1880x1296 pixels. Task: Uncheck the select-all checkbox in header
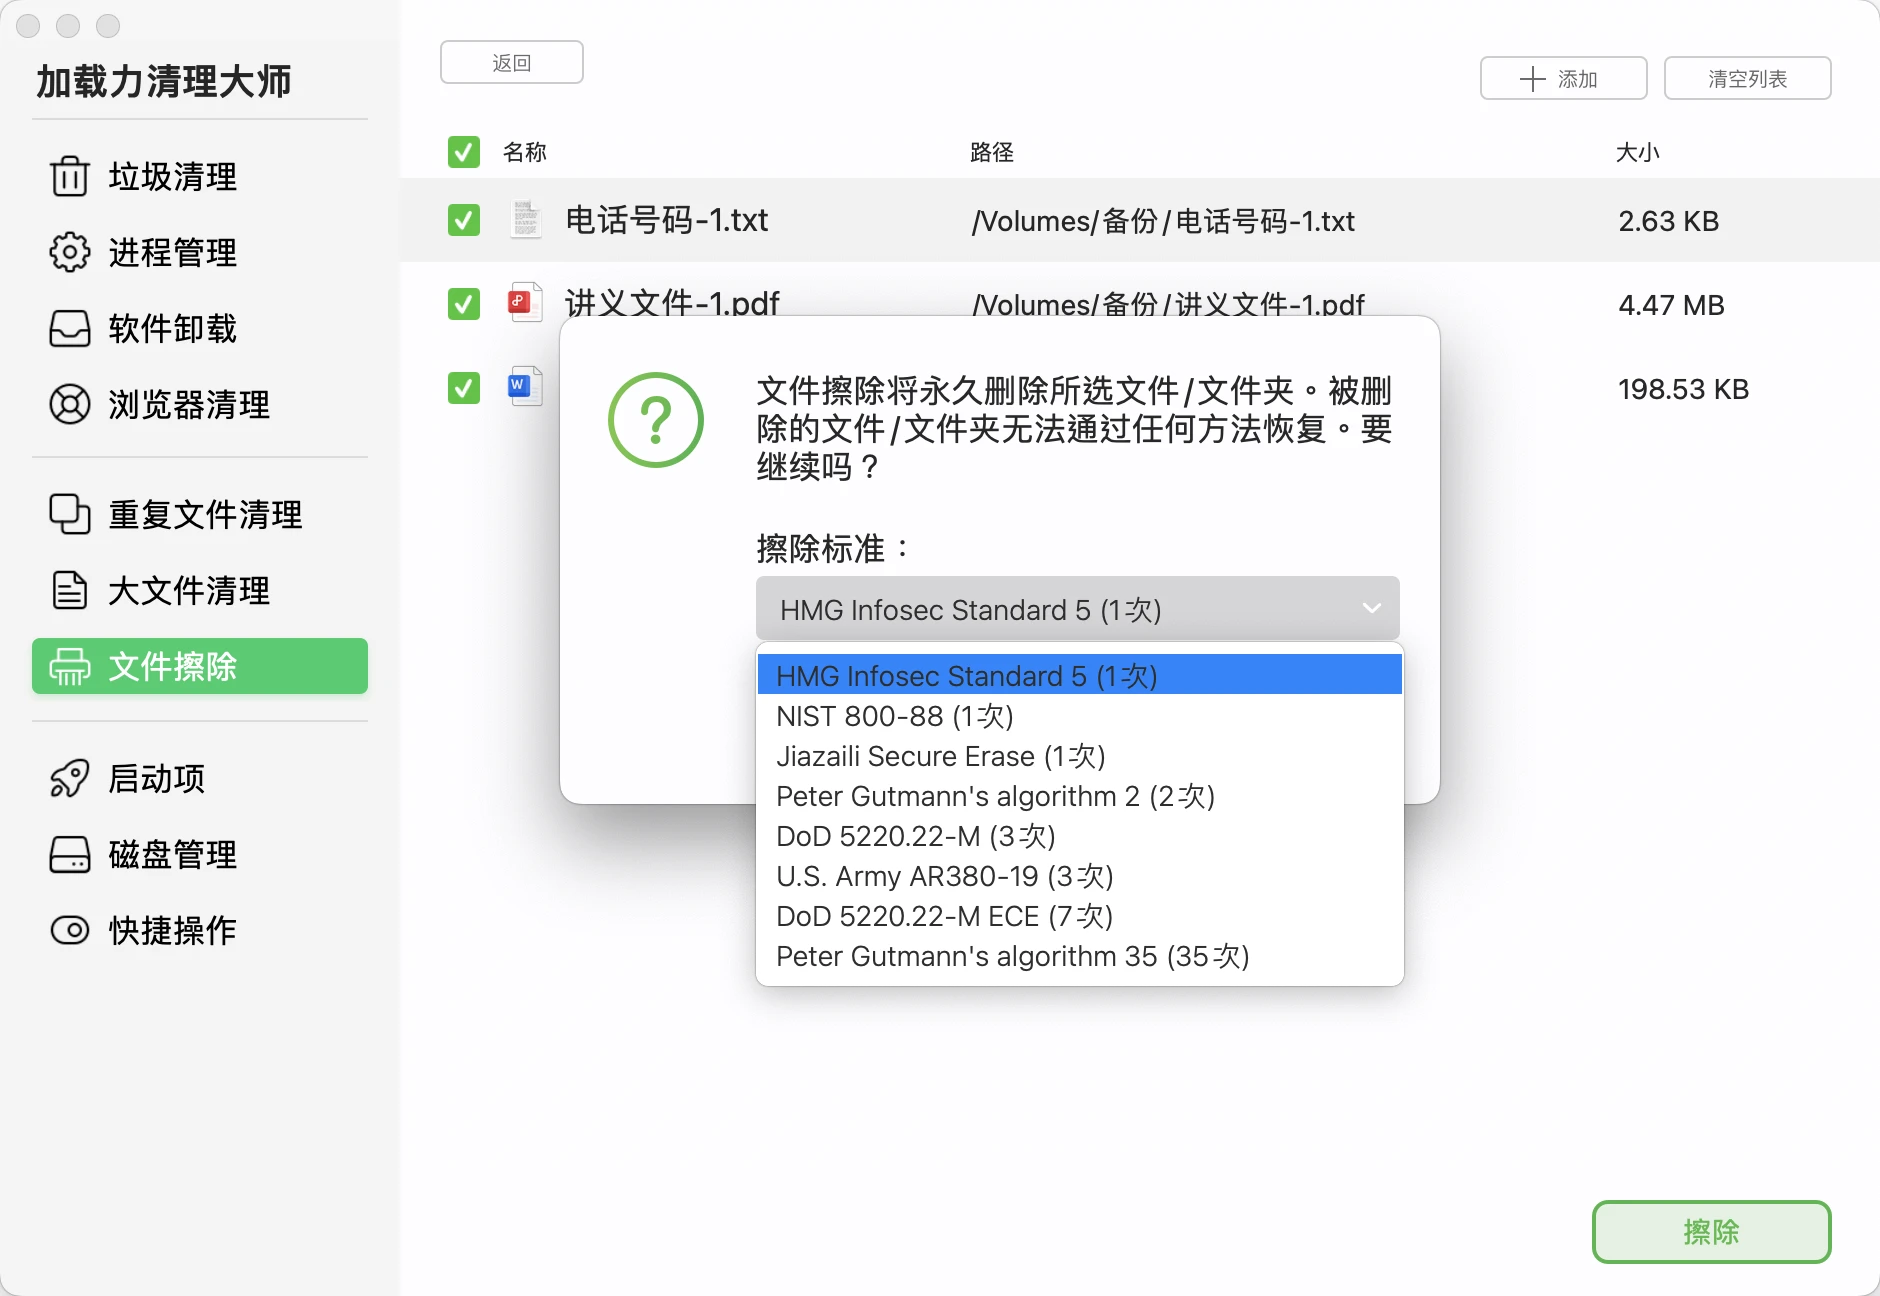(x=463, y=152)
